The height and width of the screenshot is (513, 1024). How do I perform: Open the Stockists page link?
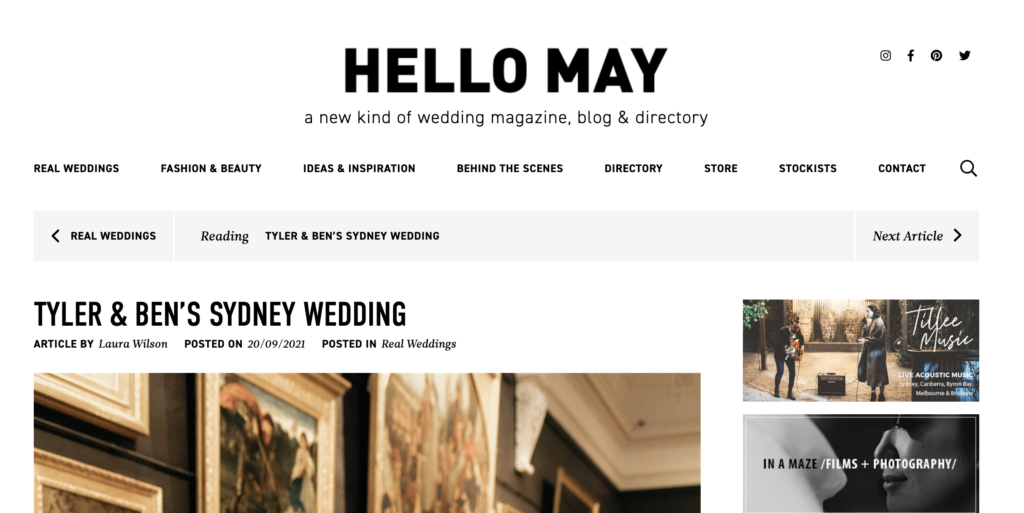pos(808,168)
